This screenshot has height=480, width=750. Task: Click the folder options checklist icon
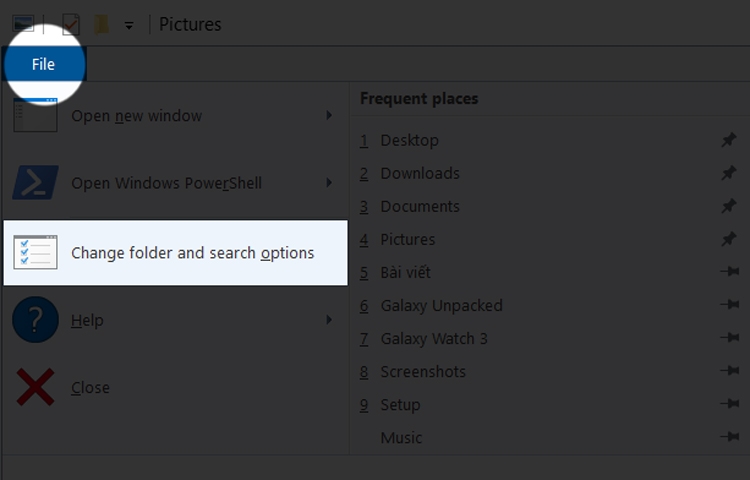(35, 253)
